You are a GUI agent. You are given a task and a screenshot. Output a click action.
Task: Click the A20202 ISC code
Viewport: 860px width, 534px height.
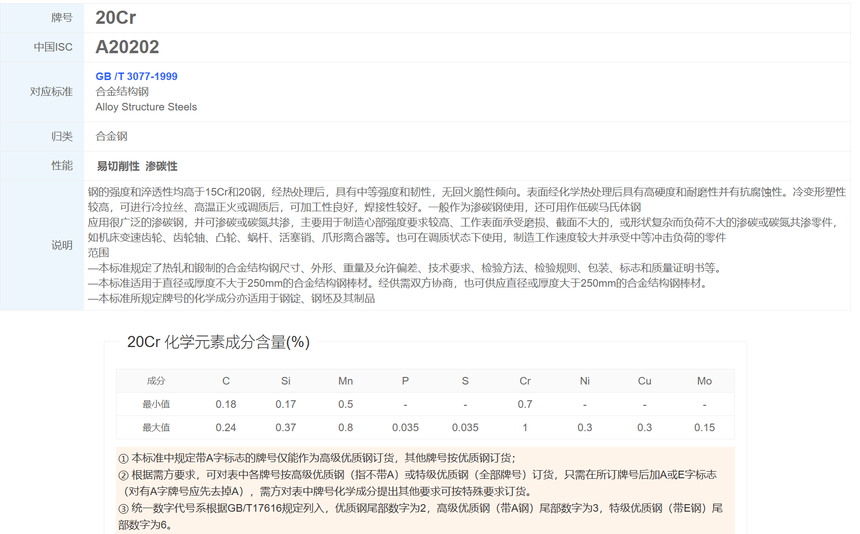127,47
